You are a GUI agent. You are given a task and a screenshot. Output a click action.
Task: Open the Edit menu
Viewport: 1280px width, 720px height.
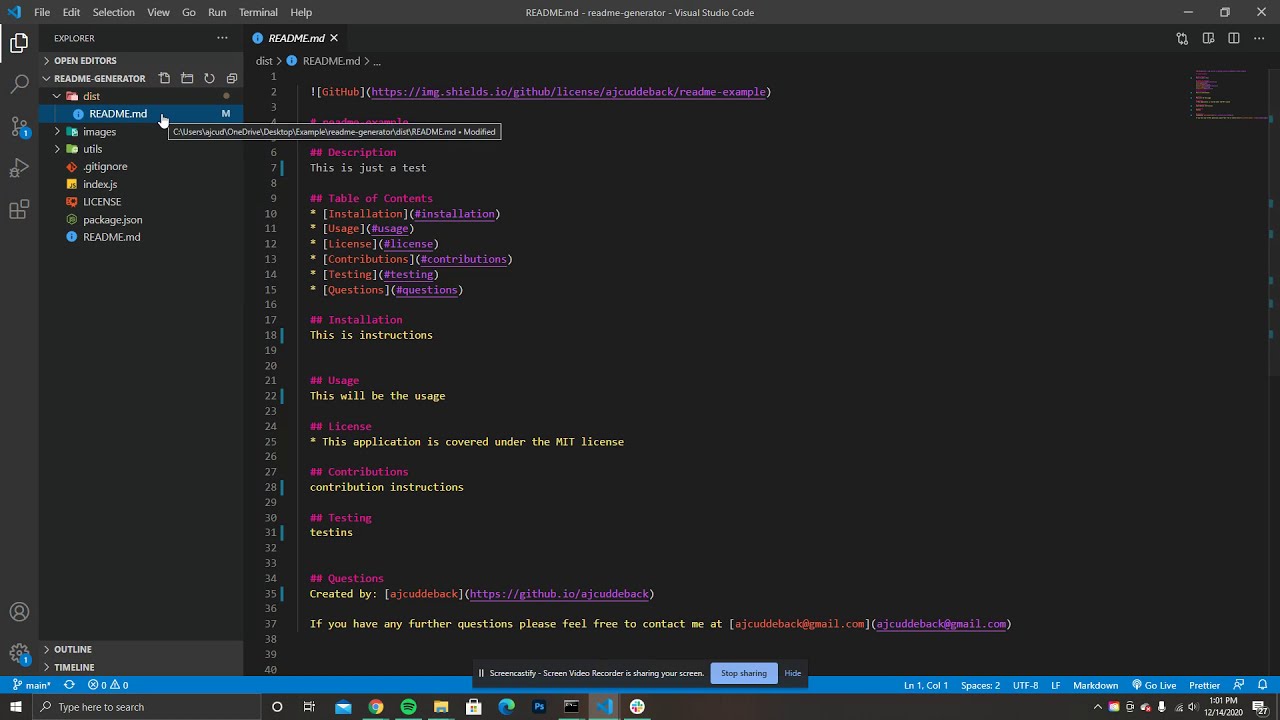[x=71, y=12]
